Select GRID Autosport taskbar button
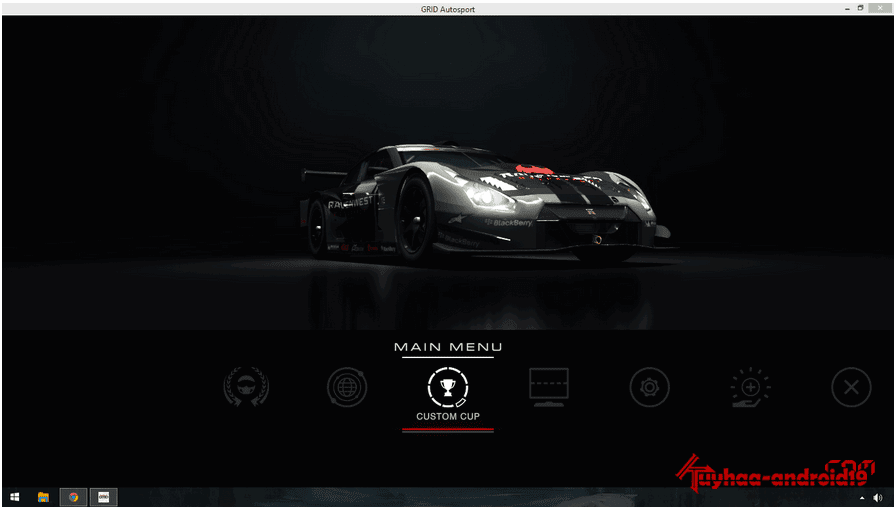Image resolution: width=896 pixels, height=508 pixels. tap(103, 497)
